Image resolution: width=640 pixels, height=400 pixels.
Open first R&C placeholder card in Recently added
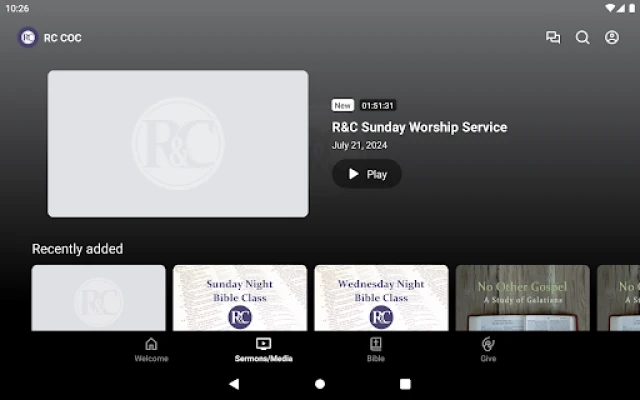tap(99, 298)
